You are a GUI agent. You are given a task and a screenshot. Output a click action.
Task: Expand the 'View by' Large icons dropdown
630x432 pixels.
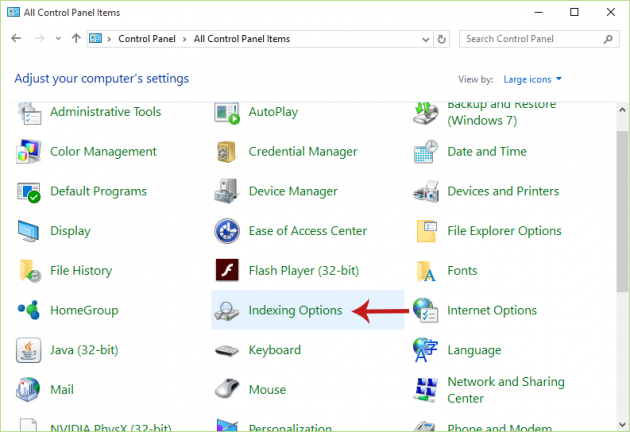531,79
